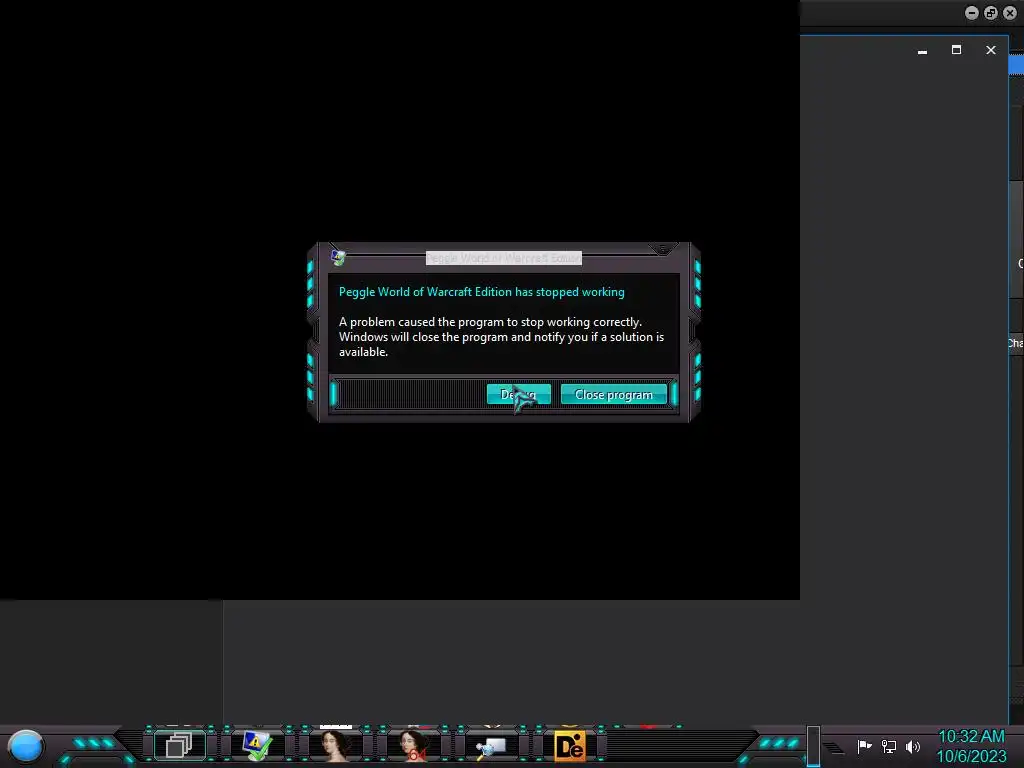Open the magnifier and screen taskbar app
The height and width of the screenshot is (768, 1024).
click(490, 746)
